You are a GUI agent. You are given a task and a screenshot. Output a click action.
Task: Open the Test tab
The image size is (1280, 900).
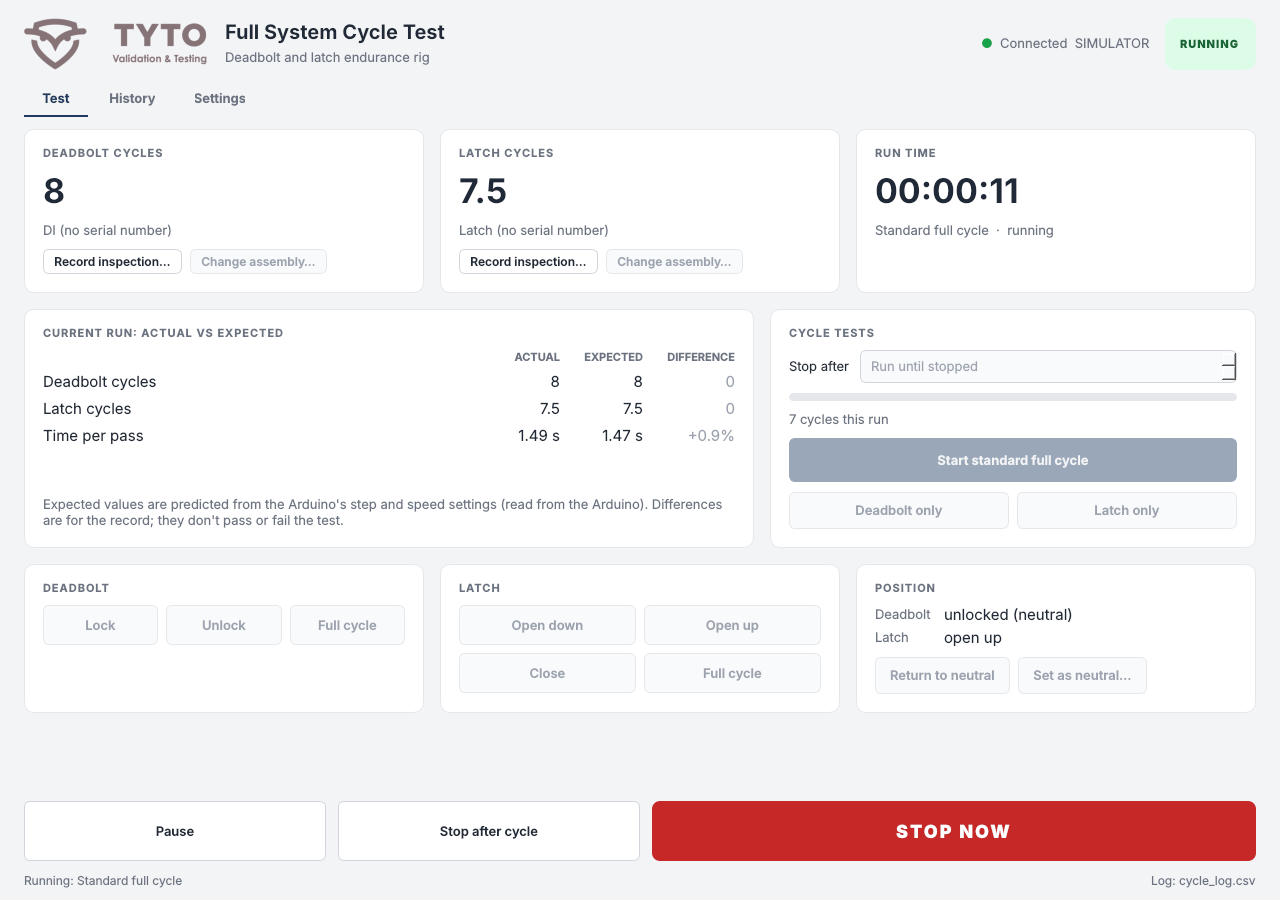56,98
